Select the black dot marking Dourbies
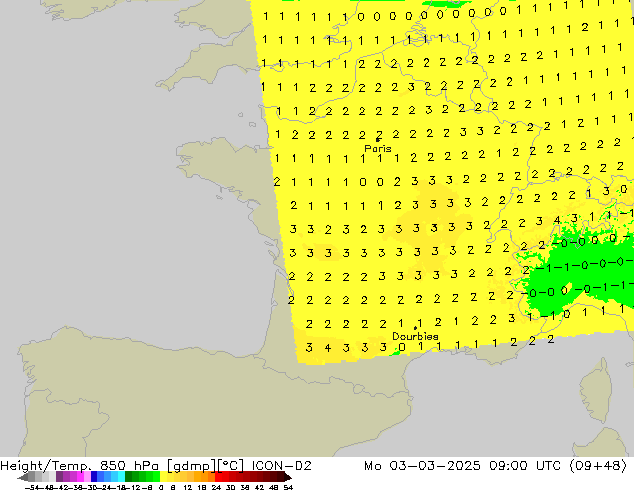 415,328
